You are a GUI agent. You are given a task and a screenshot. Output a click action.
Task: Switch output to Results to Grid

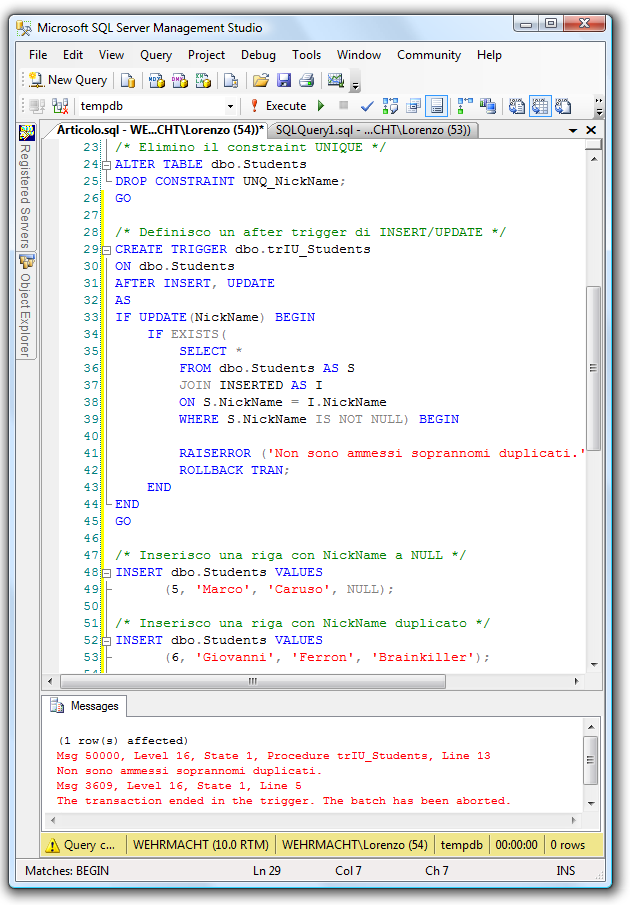[540, 106]
